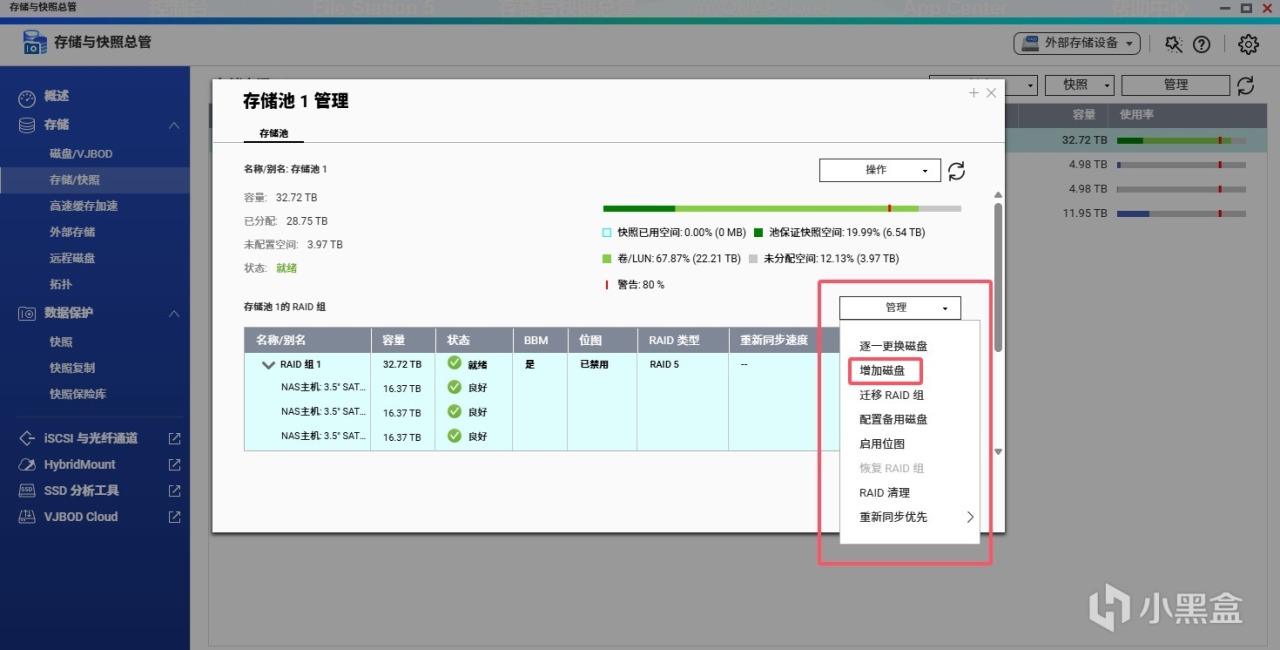This screenshot has height=650, width=1280.
Task: Click 管理 button in background window
Action: point(1176,85)
